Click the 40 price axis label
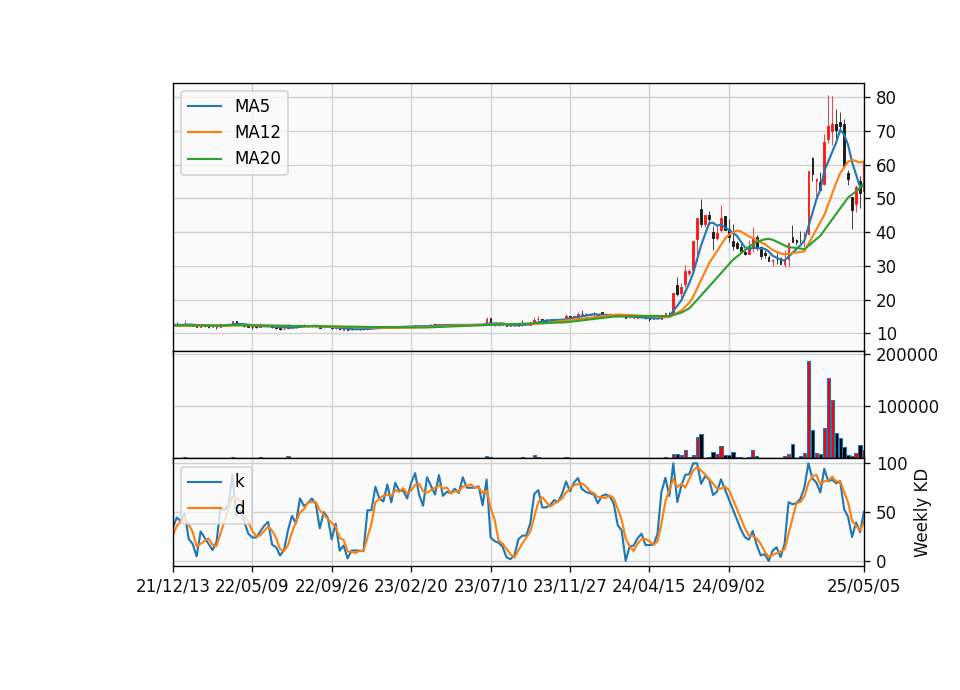960x690 pixels. coord(886,233)
